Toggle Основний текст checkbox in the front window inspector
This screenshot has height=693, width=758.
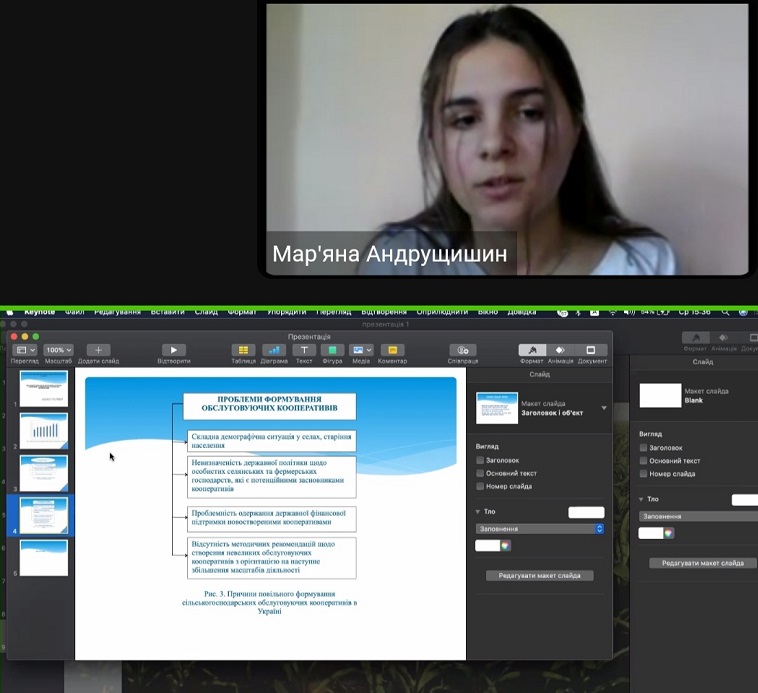pyautogui.click(x=480, y=473)
